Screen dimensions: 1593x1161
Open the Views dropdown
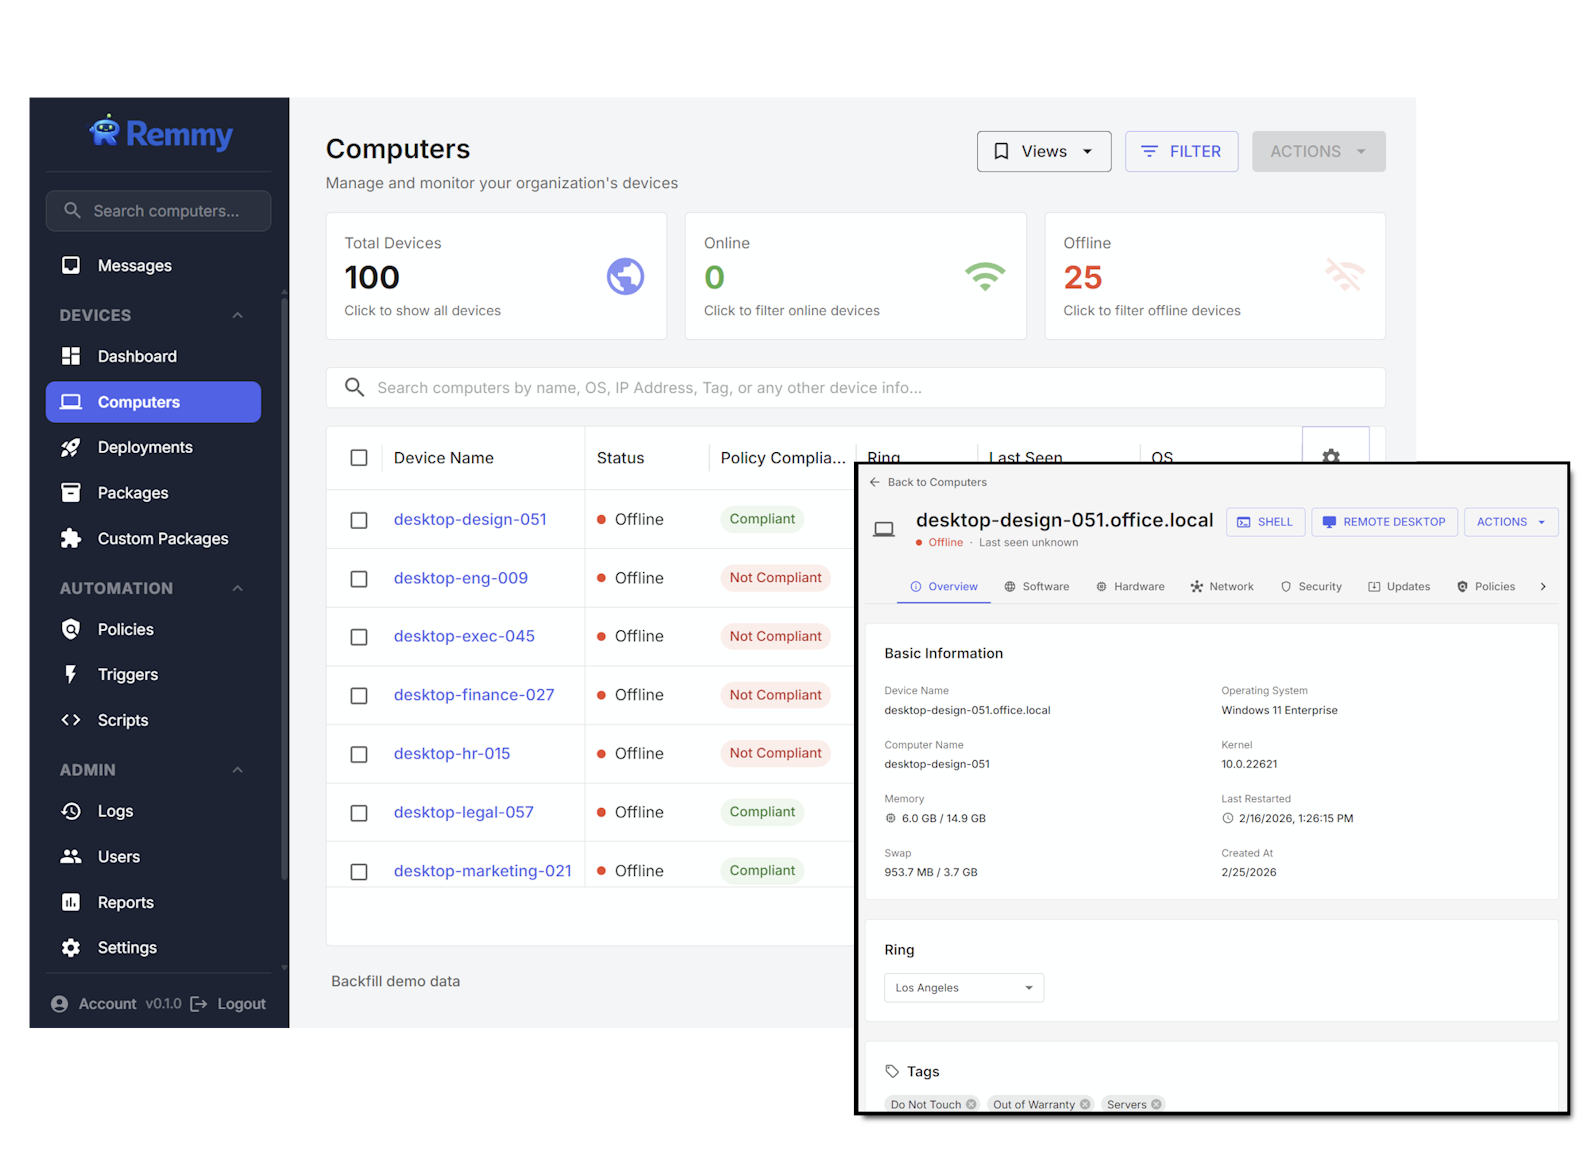1043,152
